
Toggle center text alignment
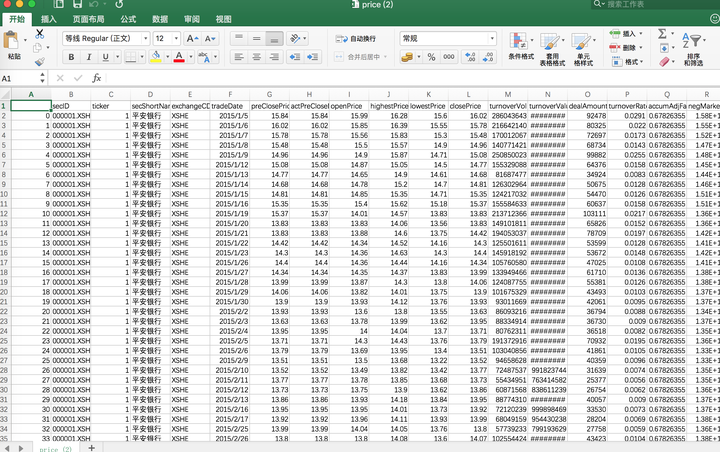click(257, 57)
